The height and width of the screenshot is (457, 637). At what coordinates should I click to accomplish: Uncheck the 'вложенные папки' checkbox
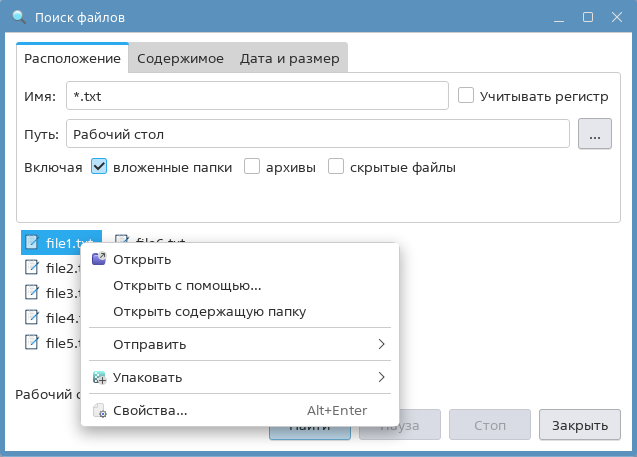pyautogui.click(x=99, y=167)
